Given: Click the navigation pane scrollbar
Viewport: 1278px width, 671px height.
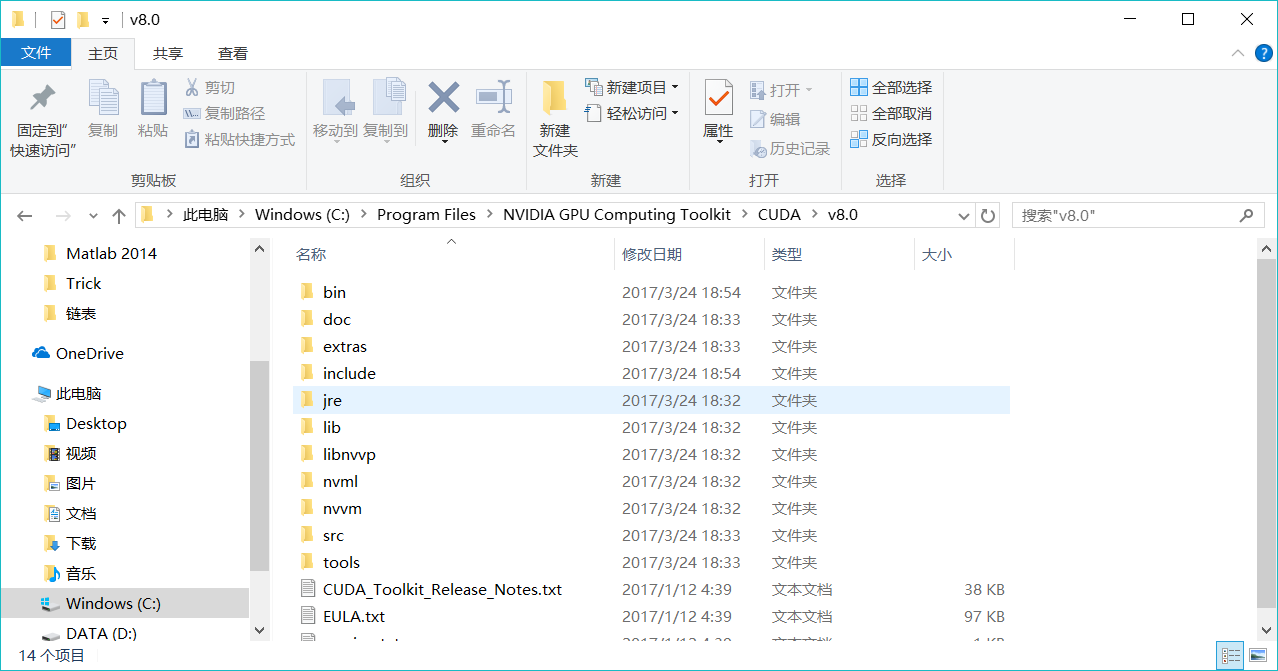Looking at the screenshot, I should coord(259,465).
